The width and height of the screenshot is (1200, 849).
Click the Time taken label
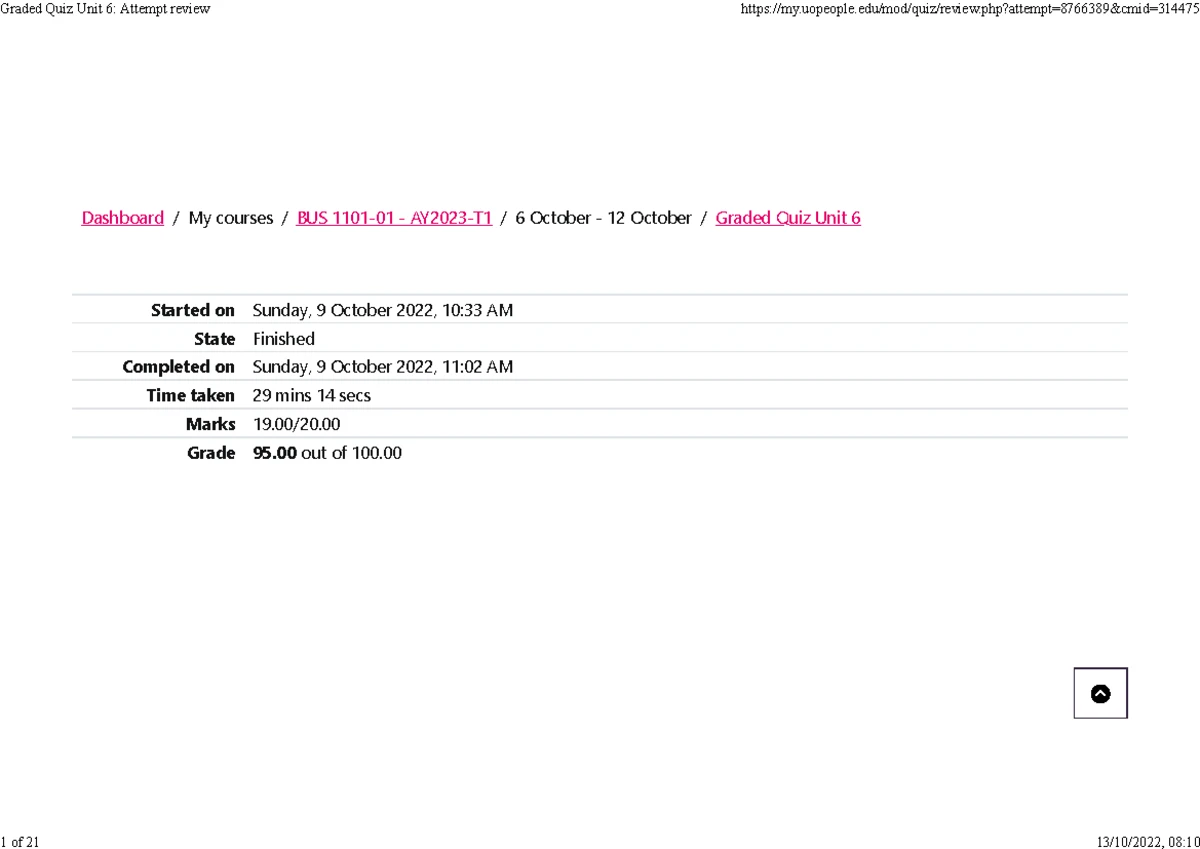pos(191,395)
